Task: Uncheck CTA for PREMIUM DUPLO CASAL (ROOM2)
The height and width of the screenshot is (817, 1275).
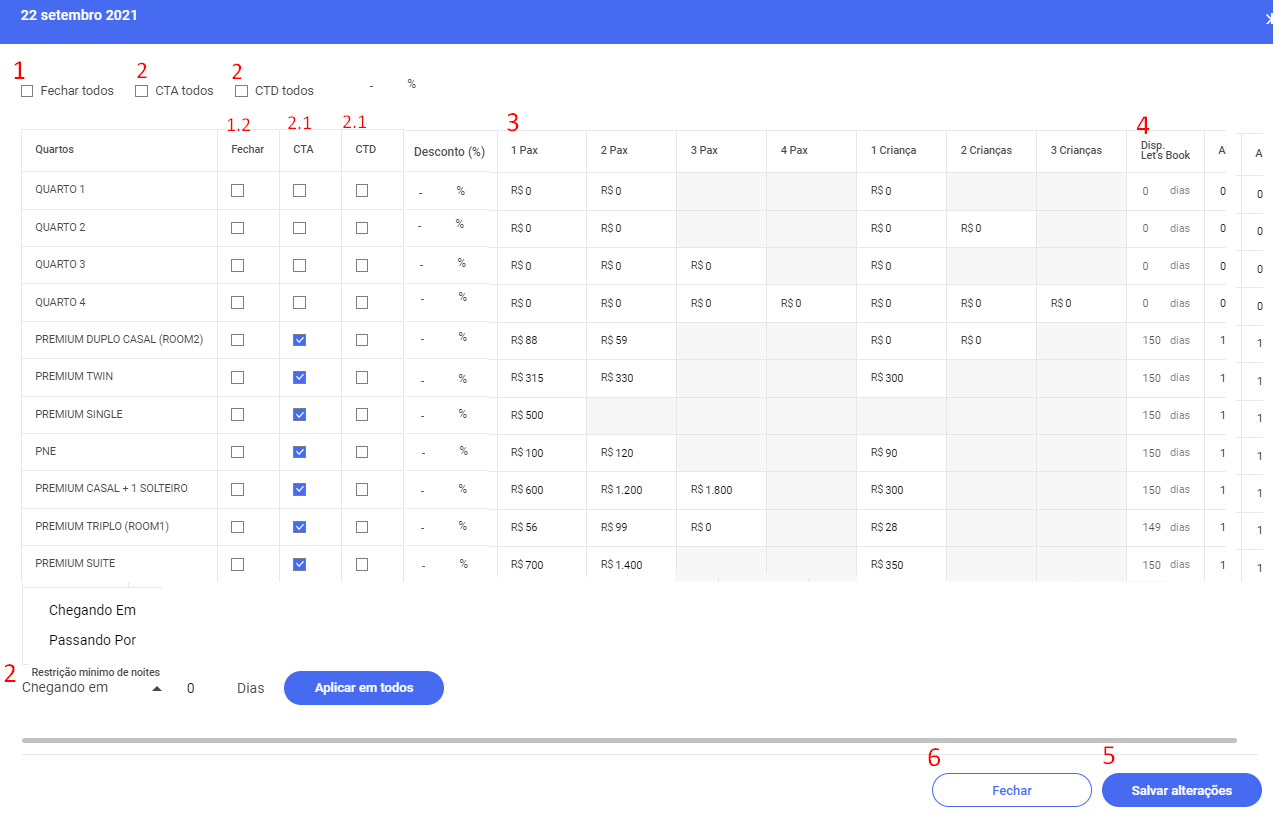Action: click(300, 340)
